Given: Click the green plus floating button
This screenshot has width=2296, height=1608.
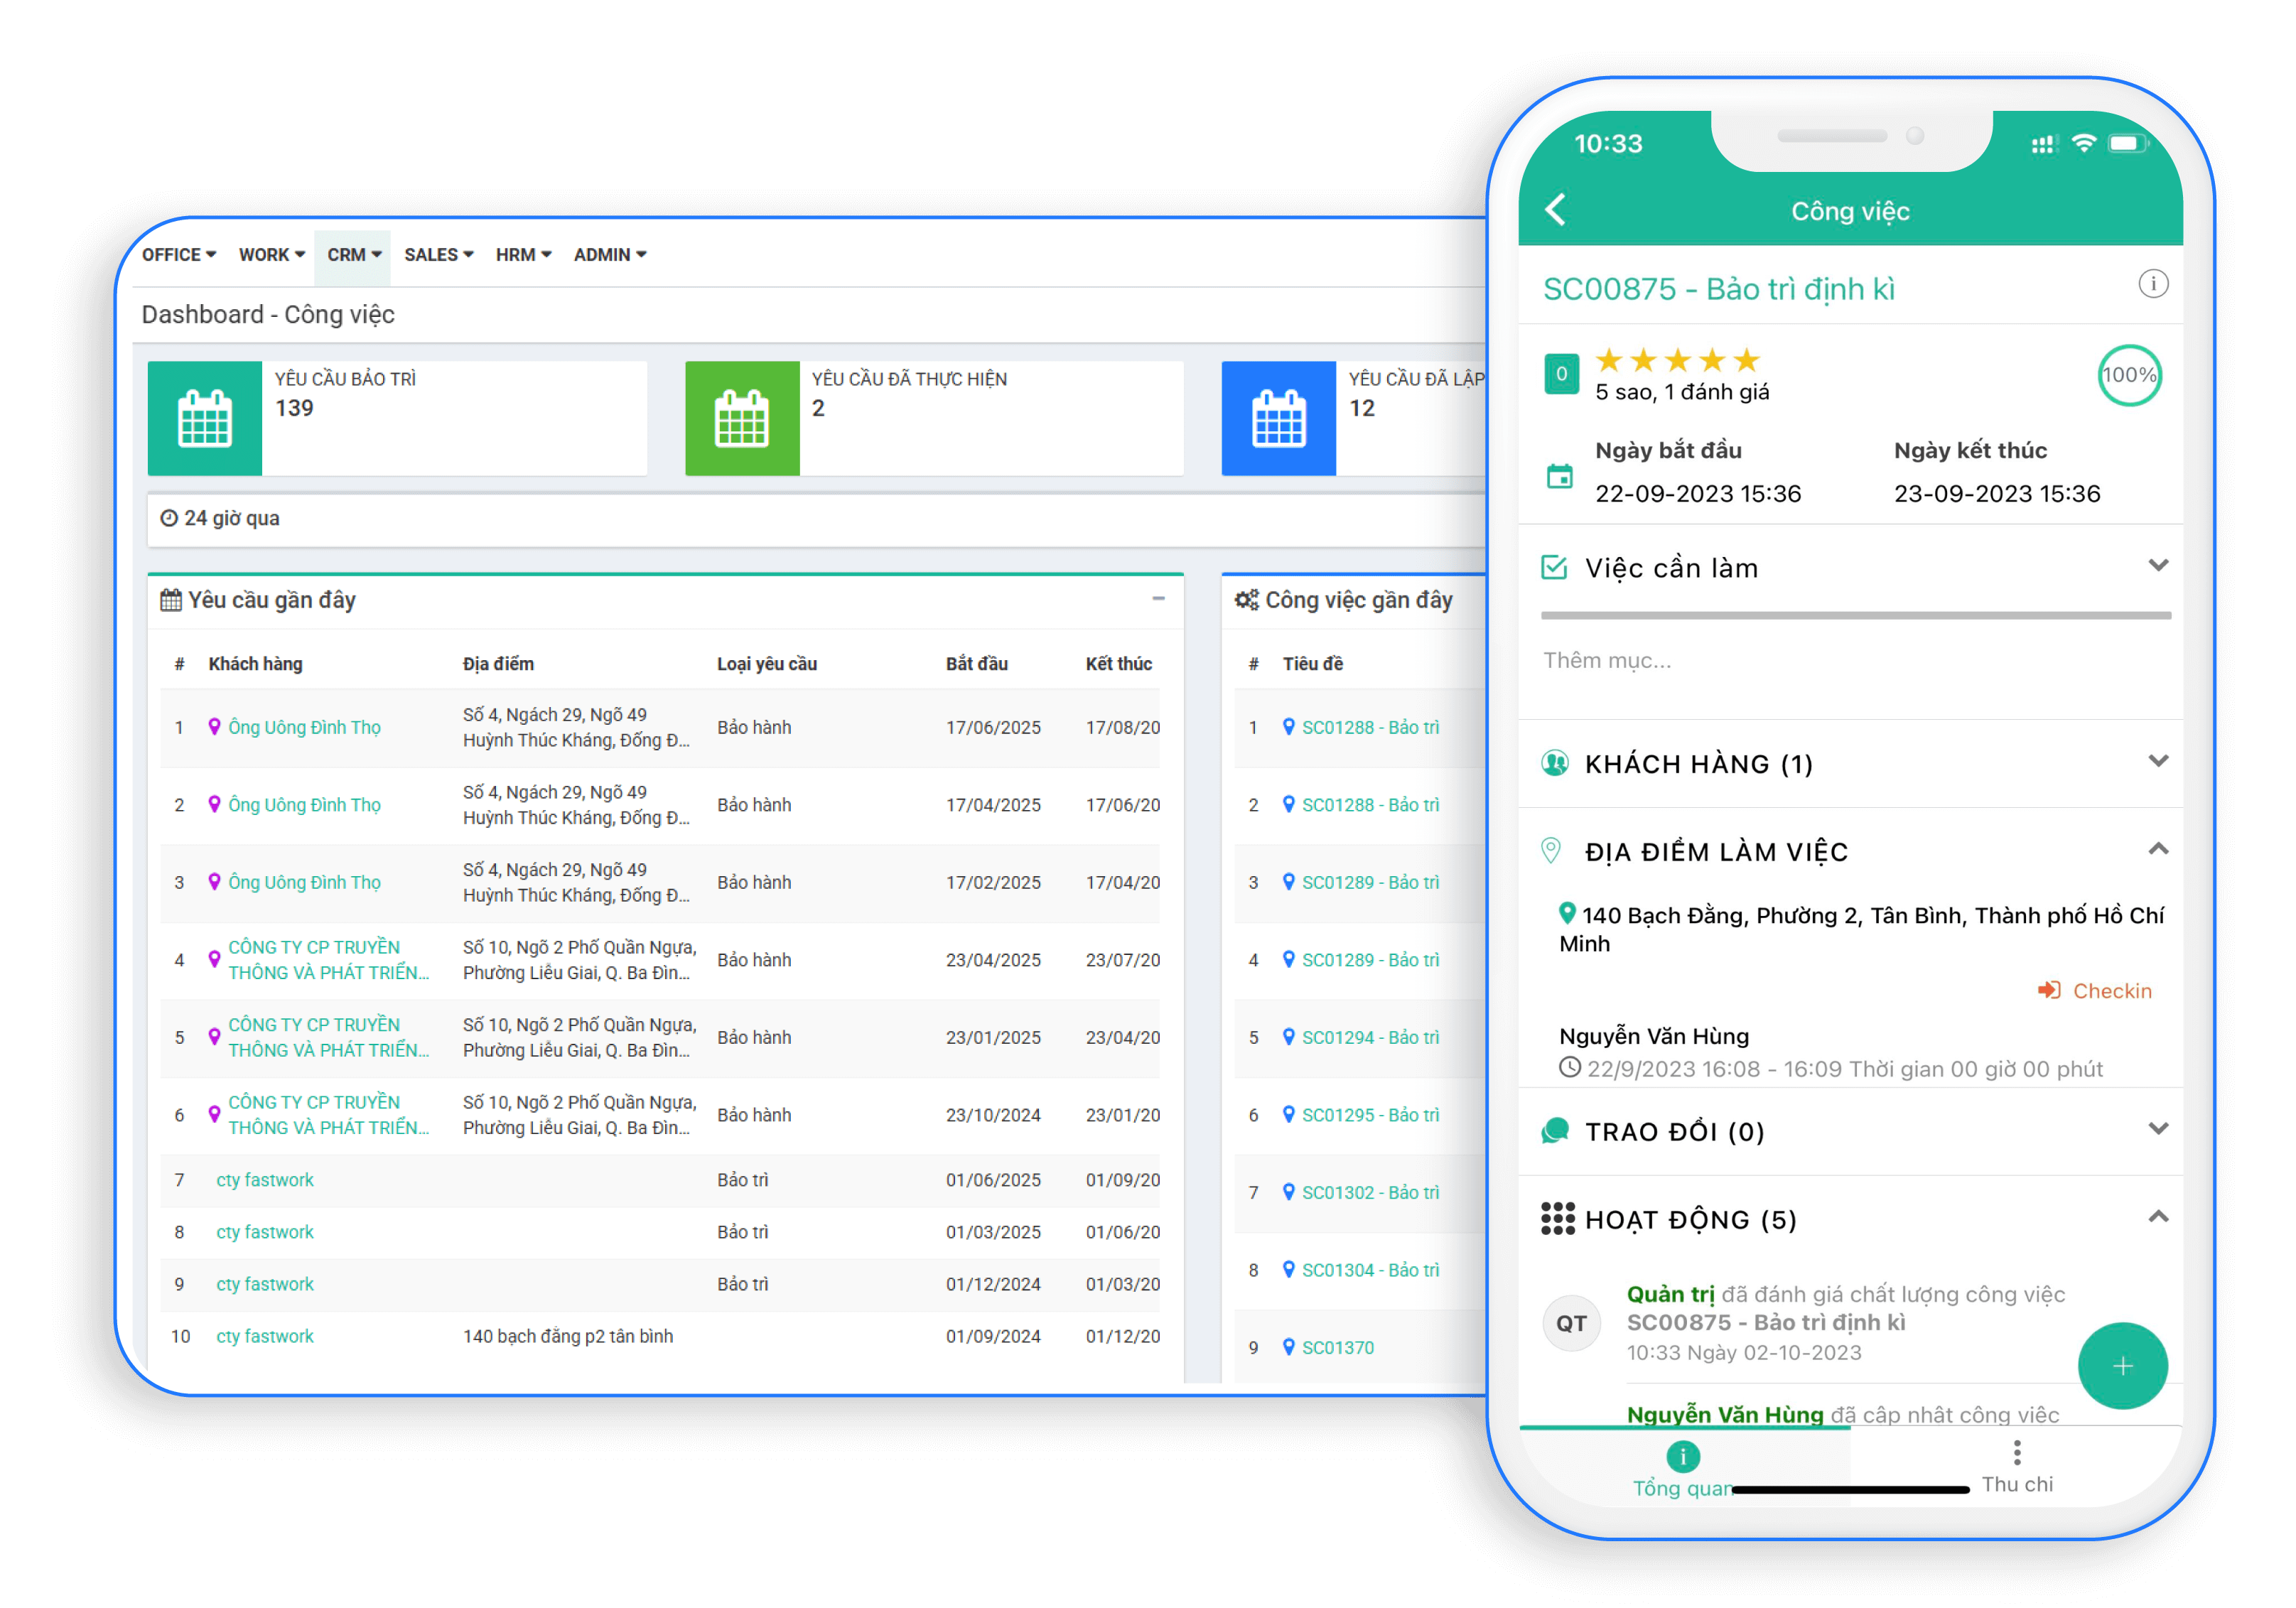Looking at the screenshot, I should (2122, 1366).
